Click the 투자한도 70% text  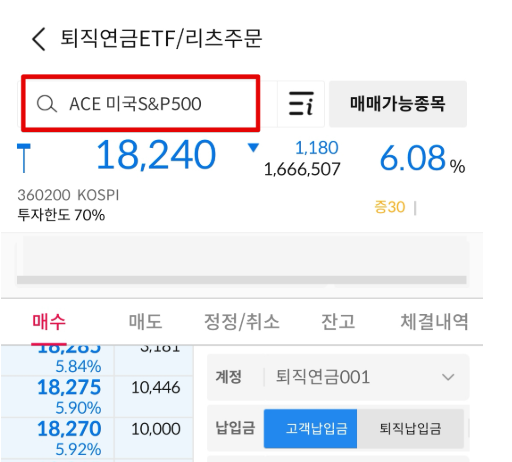61,215
